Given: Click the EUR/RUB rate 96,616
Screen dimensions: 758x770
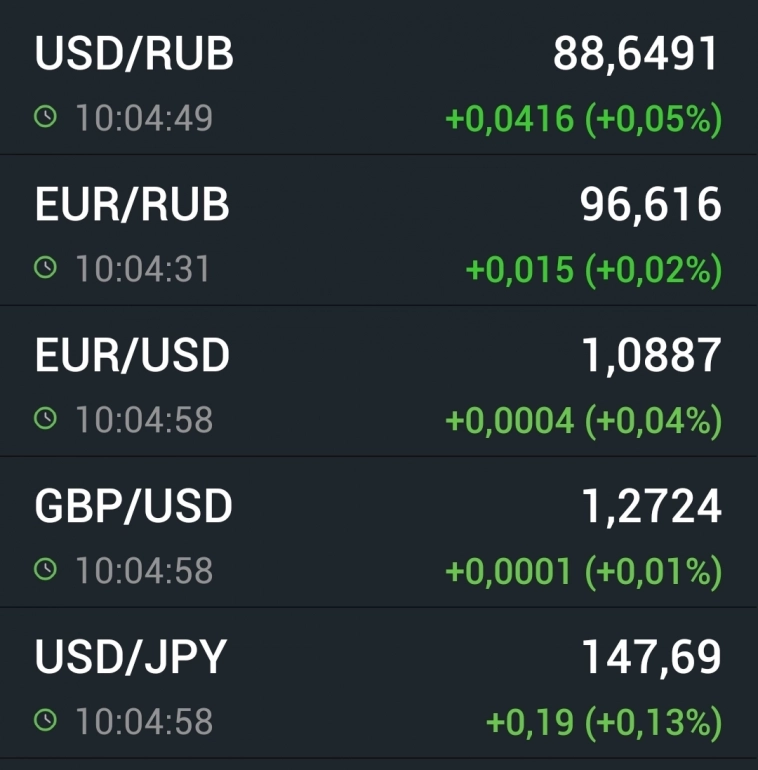Looking at the screenshot, I should pyautogui.click(x=650, y=204).
